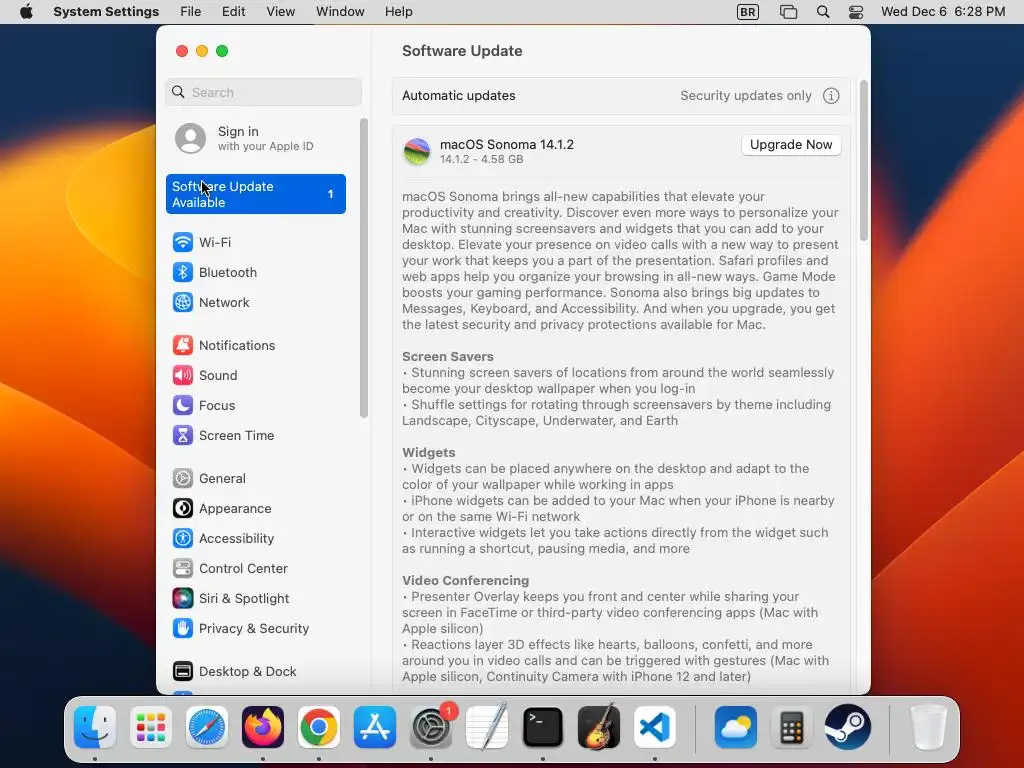Select the Screen Time hourglass icon
This screenshot has width=1024, height=768.
coord(182,436)
